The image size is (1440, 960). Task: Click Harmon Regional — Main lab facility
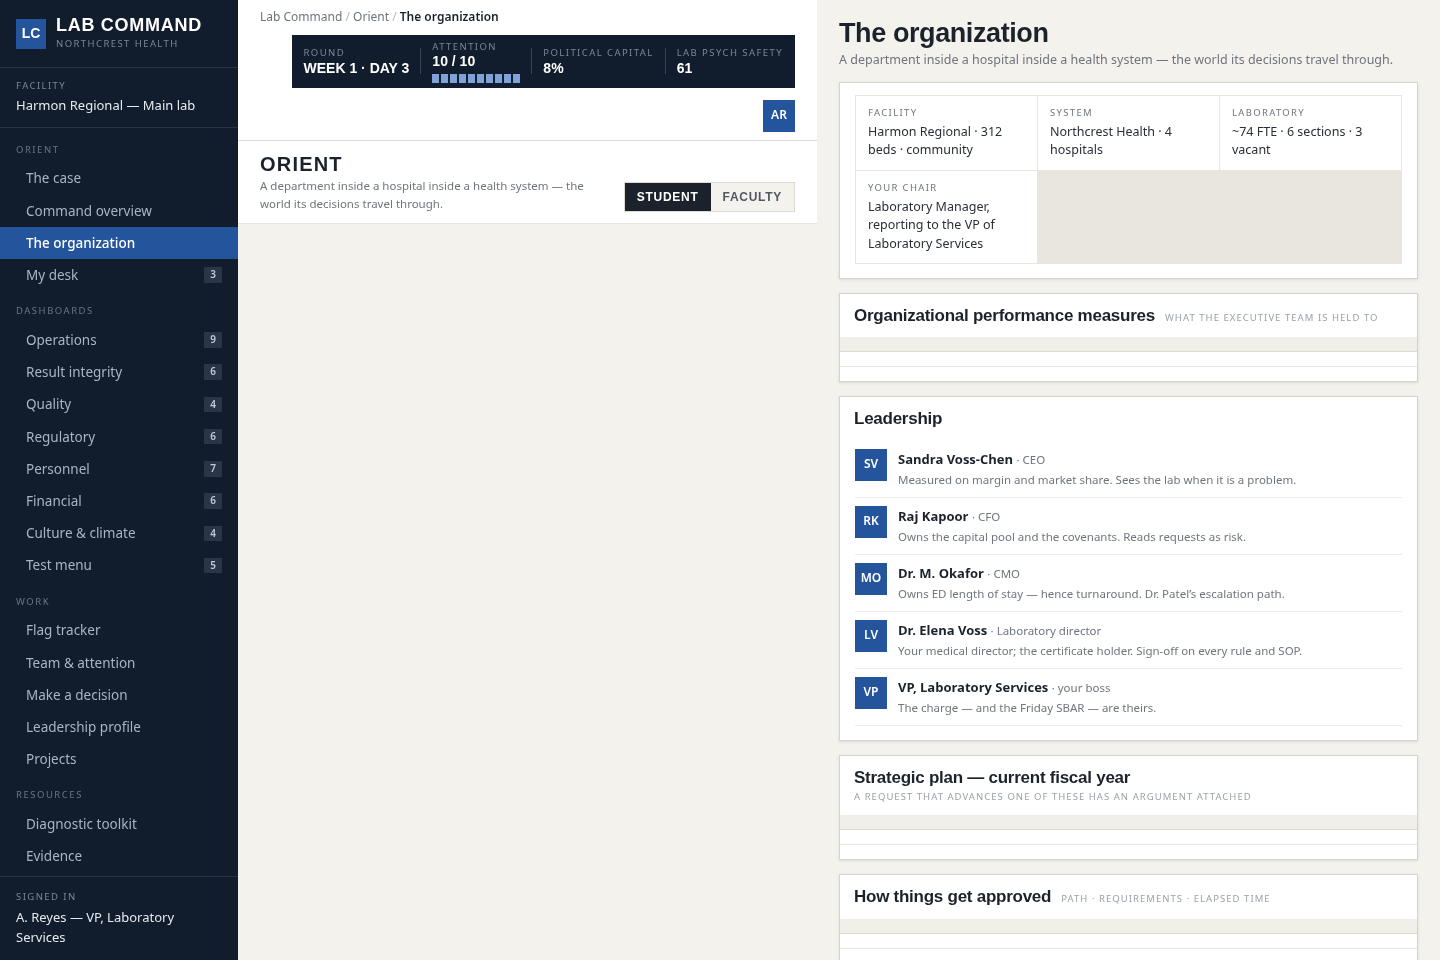[105, 106]
